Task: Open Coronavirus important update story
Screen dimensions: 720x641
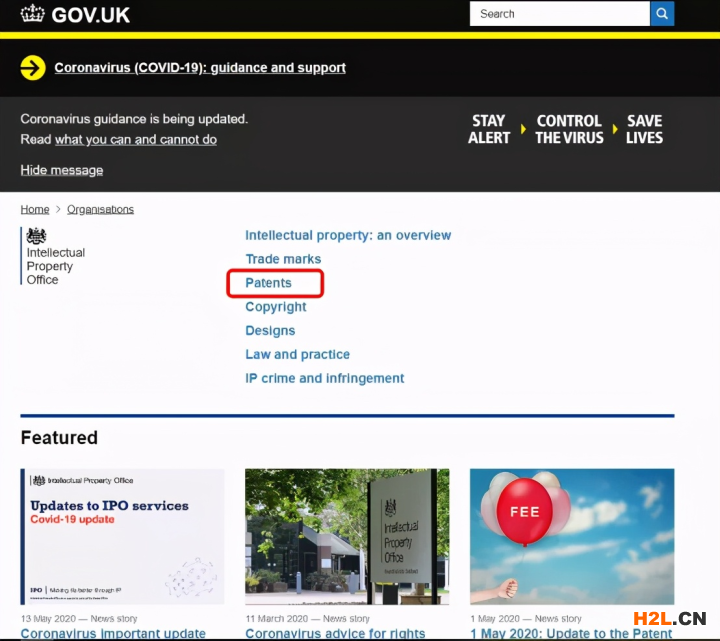Action: (x=113, y=634)
